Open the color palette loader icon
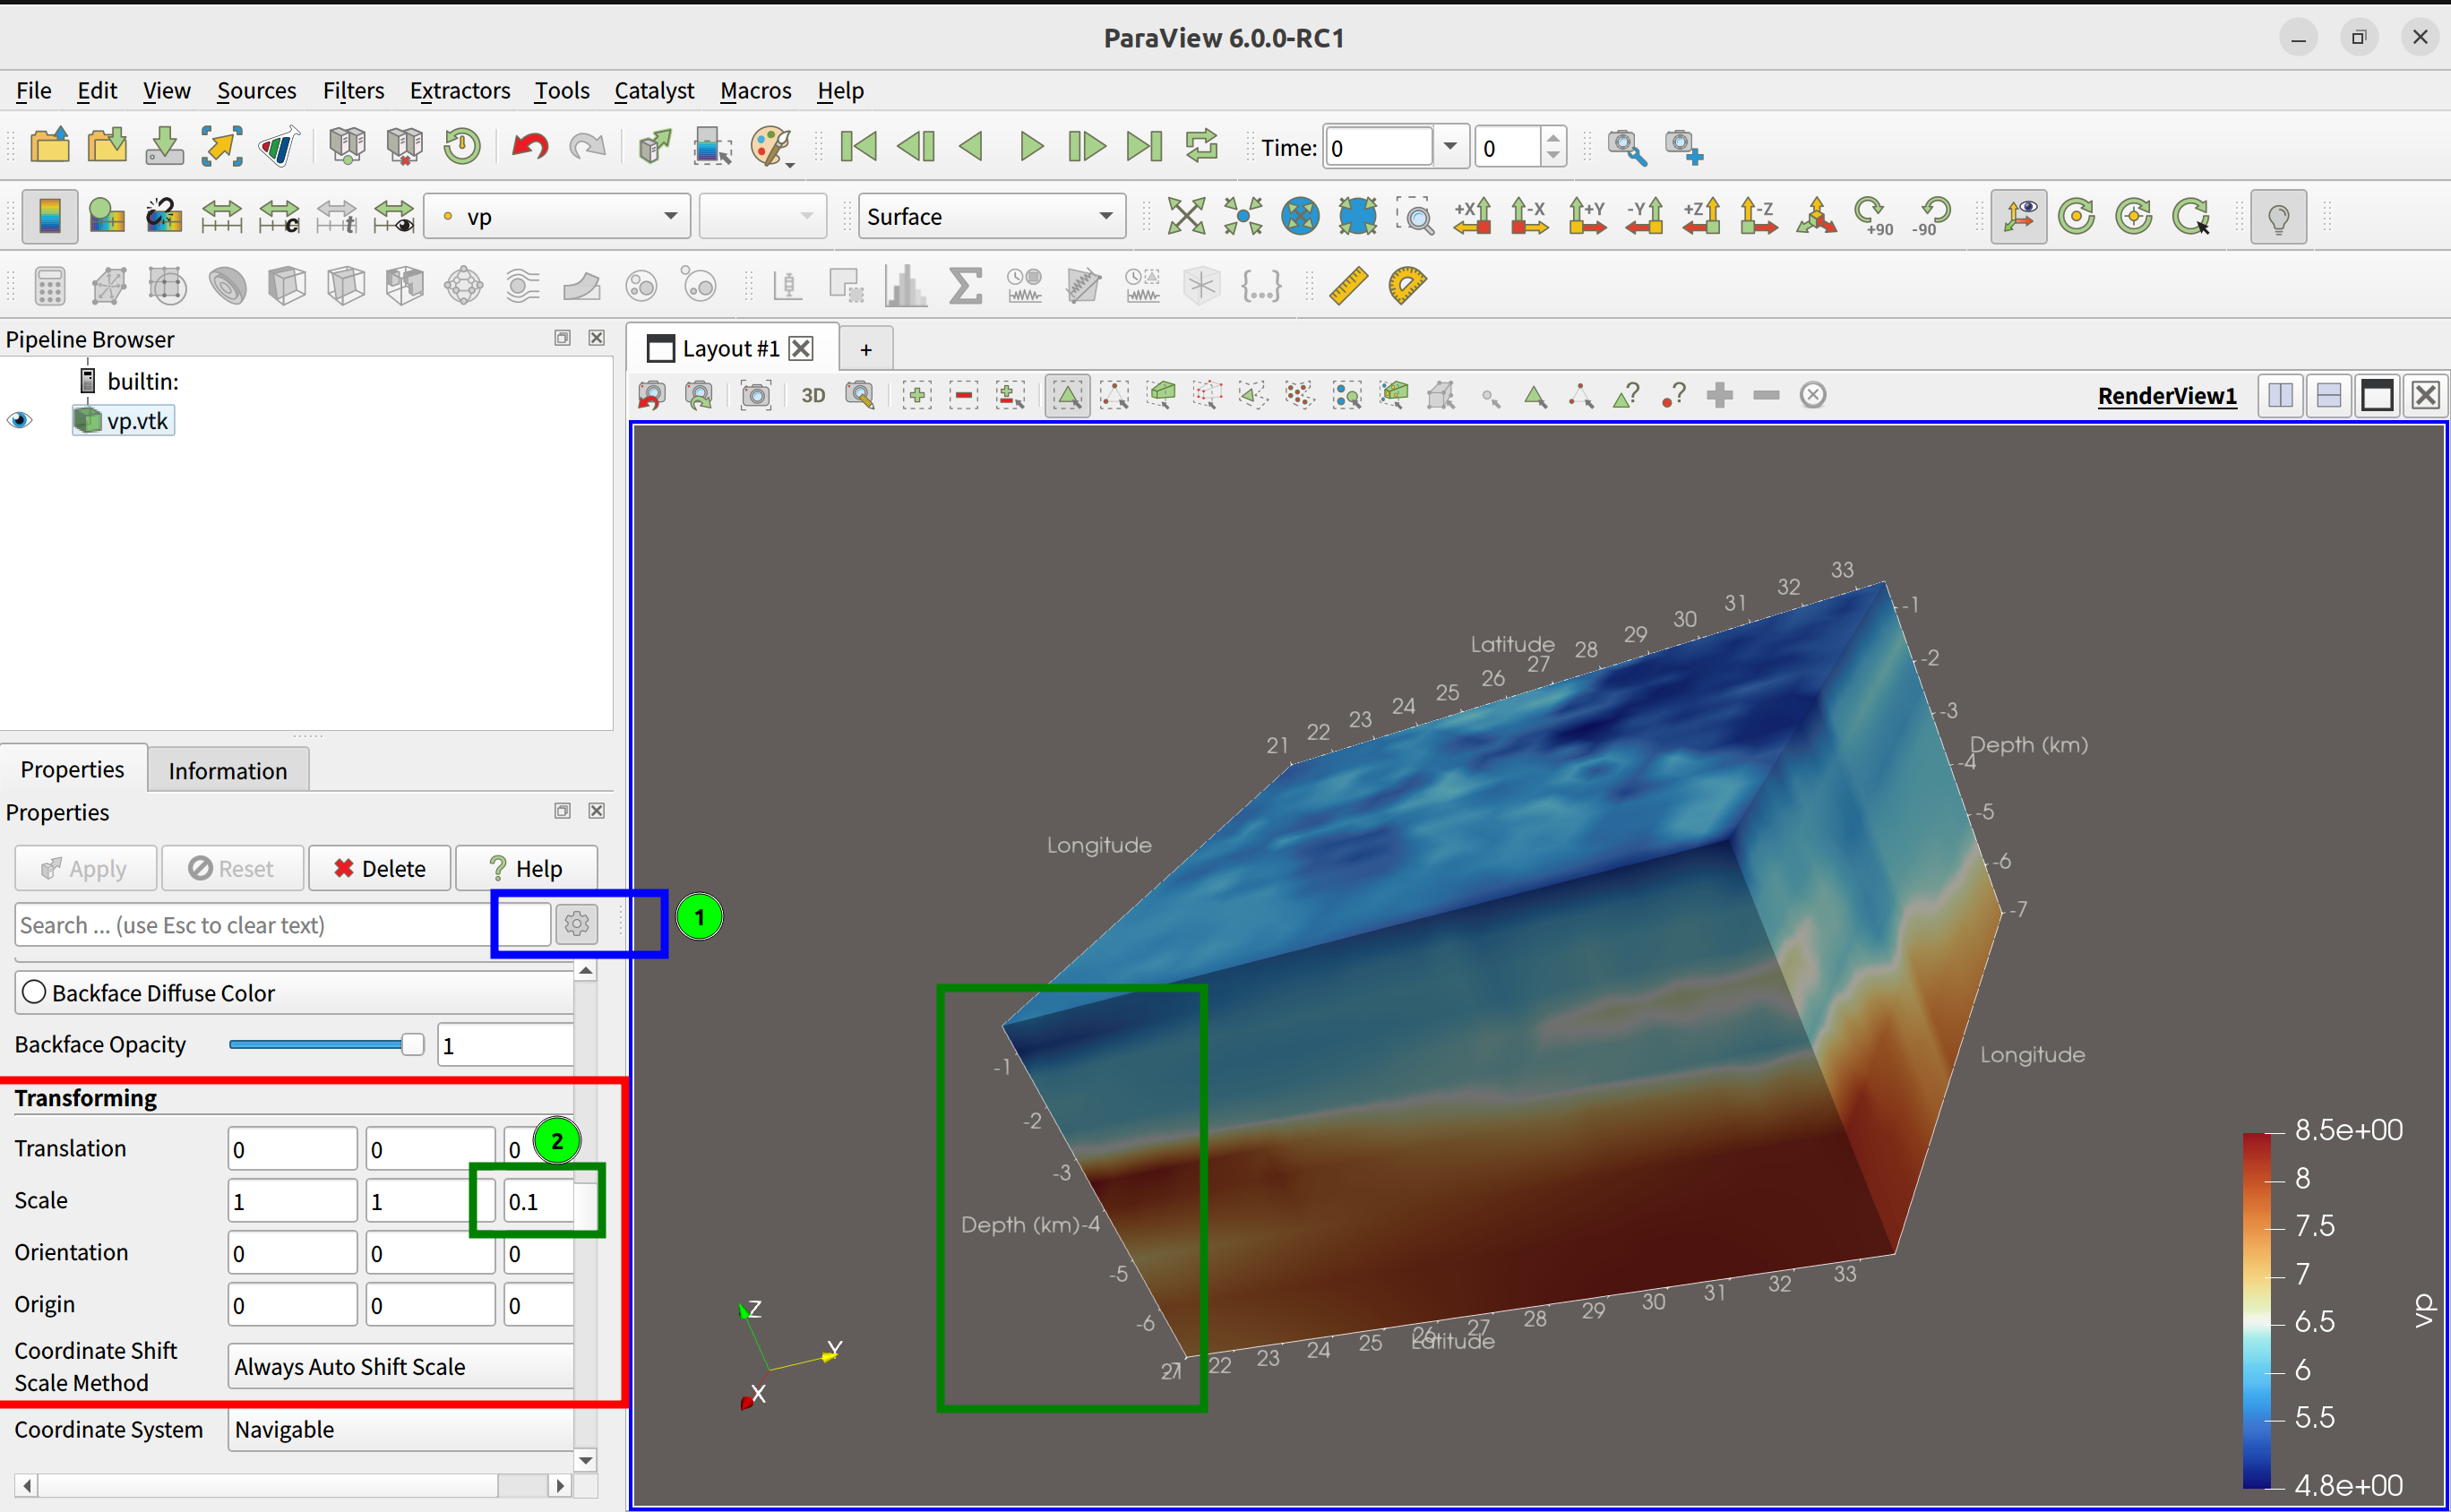Screen dimensions: 2451x1512 (x=771, y=147)
